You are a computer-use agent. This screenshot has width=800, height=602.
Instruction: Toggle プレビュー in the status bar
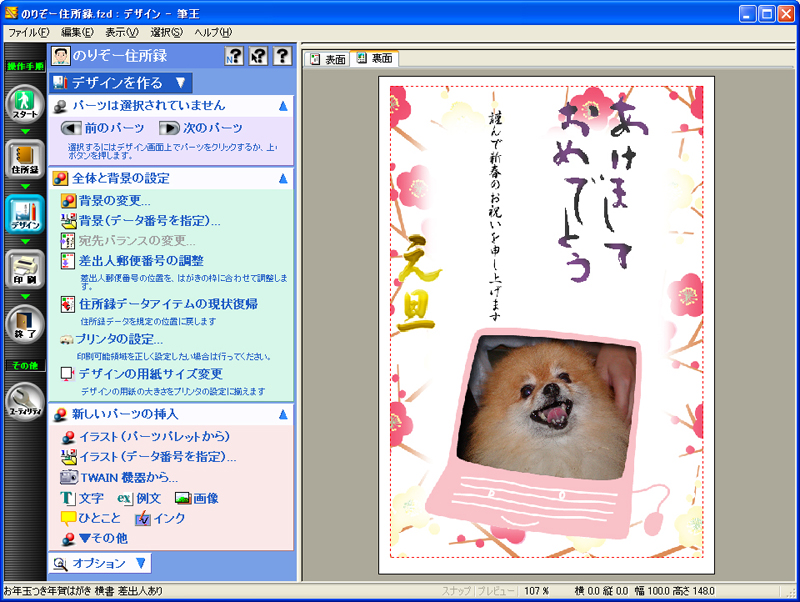(x=494, y=591)
